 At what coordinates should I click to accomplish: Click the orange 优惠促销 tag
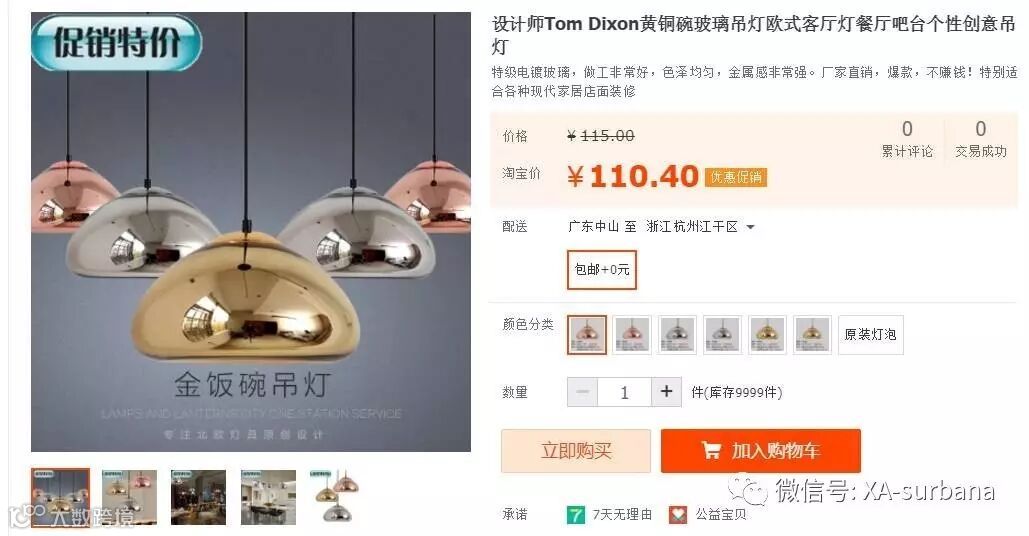click(736, 177)
